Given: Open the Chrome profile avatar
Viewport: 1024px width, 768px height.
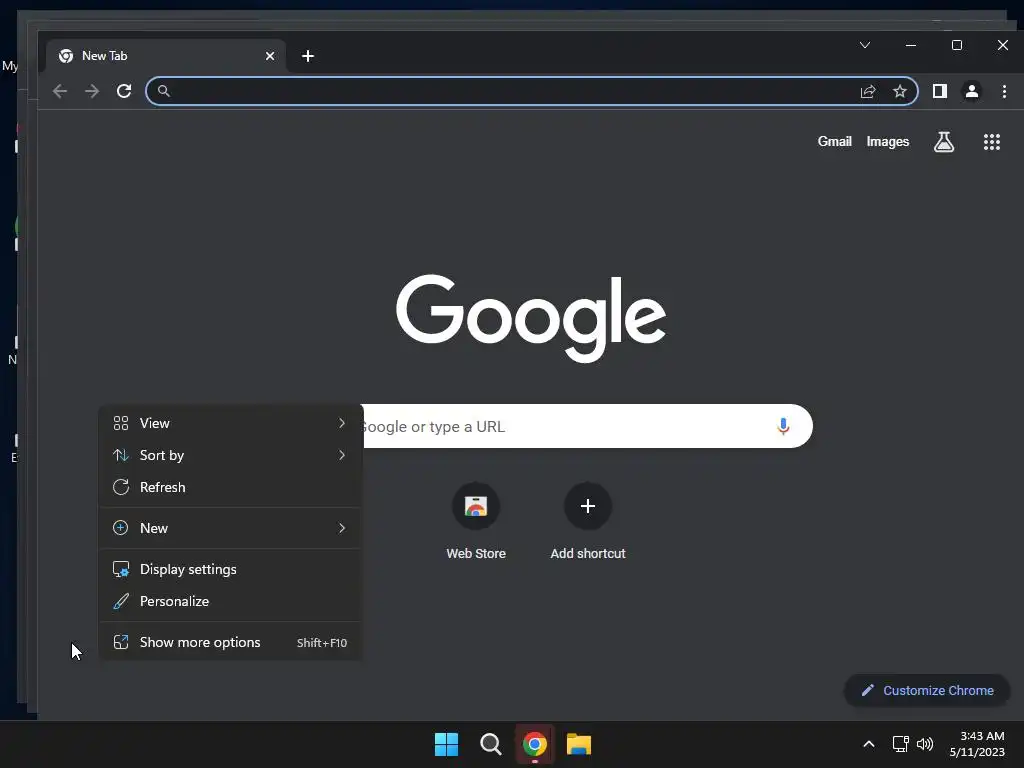Looking at the screenshot, I should pyautogui.click(x=972, y=91).
